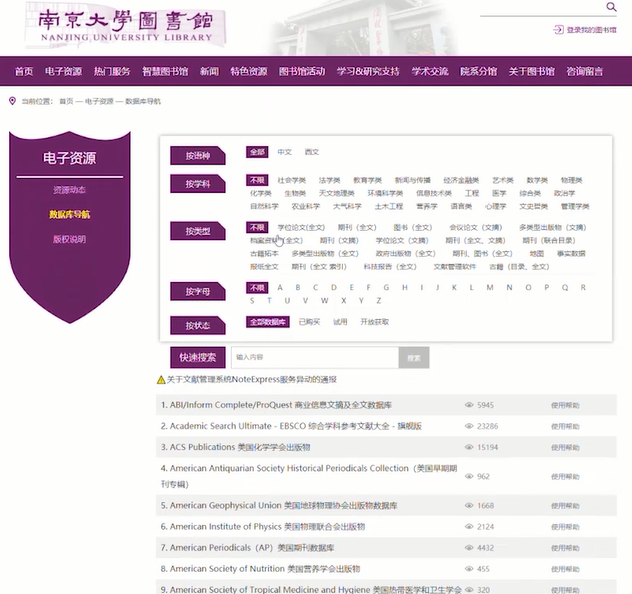632x594 pixels.
Task: Open 版权说明 in the left sidebar
Action: point(69,239)
